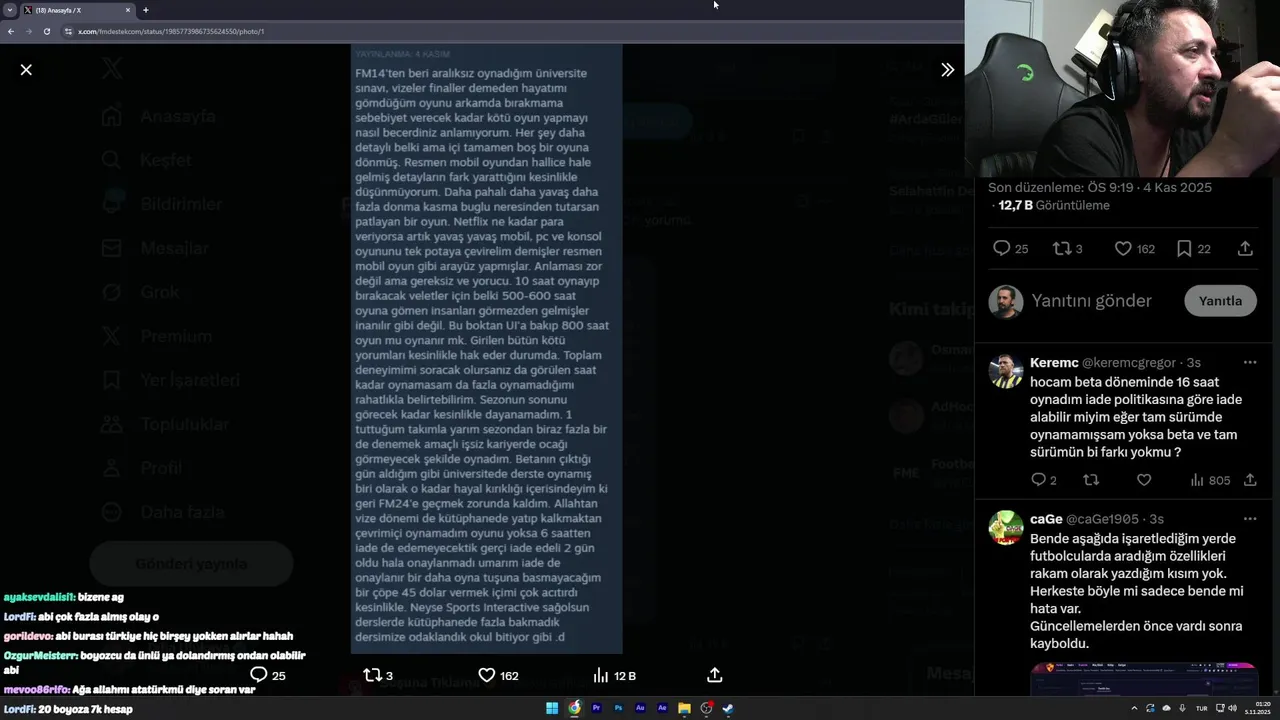This screenshot has height=720, width=1280.
Task: Expand hidden system tray icons
Action: [x=1134, y=708]
